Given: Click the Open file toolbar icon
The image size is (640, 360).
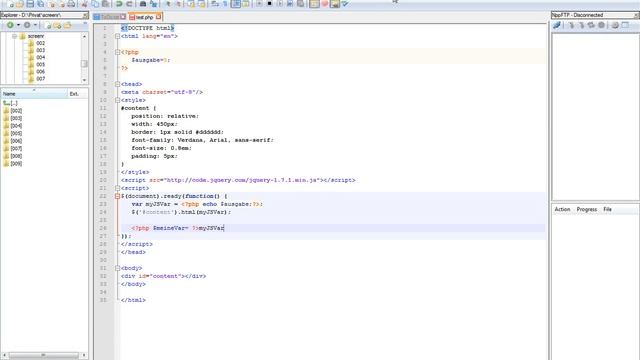Looking at the screenshot, I should (19, 4).
